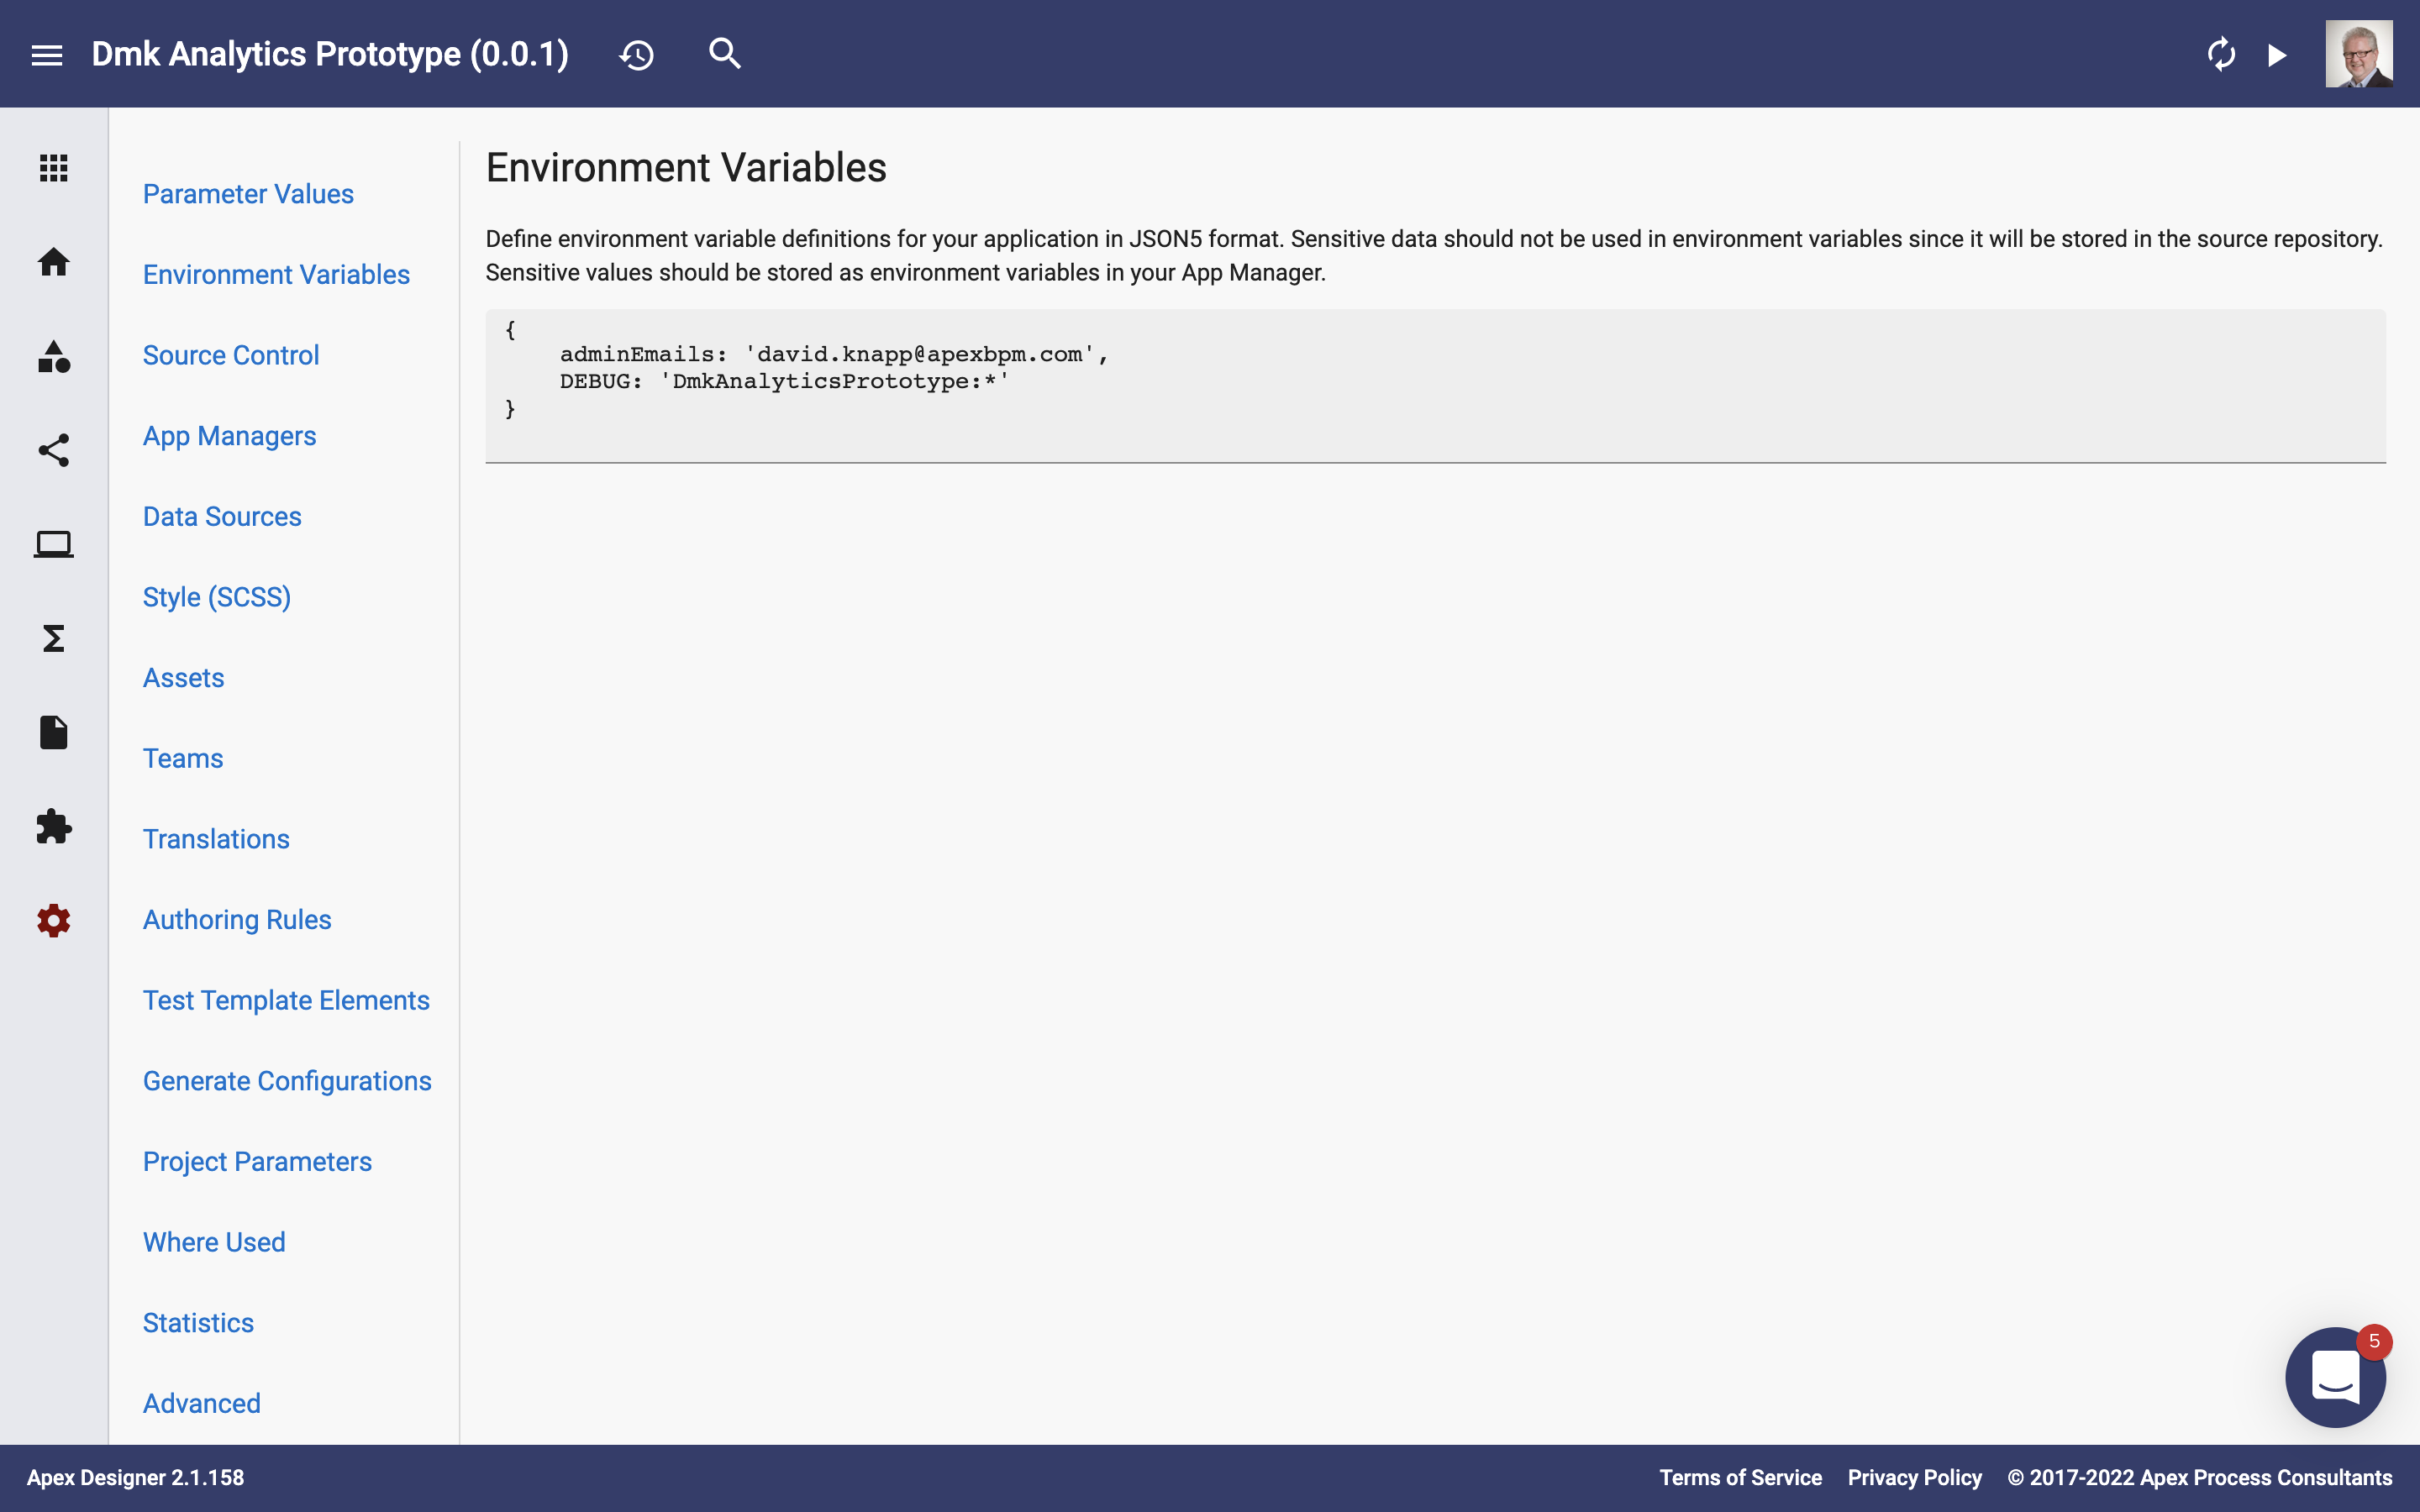The width and height of the screenshot is (2420, 1512).
Task: Select the Translations menu item
Action: pos(216,837)
